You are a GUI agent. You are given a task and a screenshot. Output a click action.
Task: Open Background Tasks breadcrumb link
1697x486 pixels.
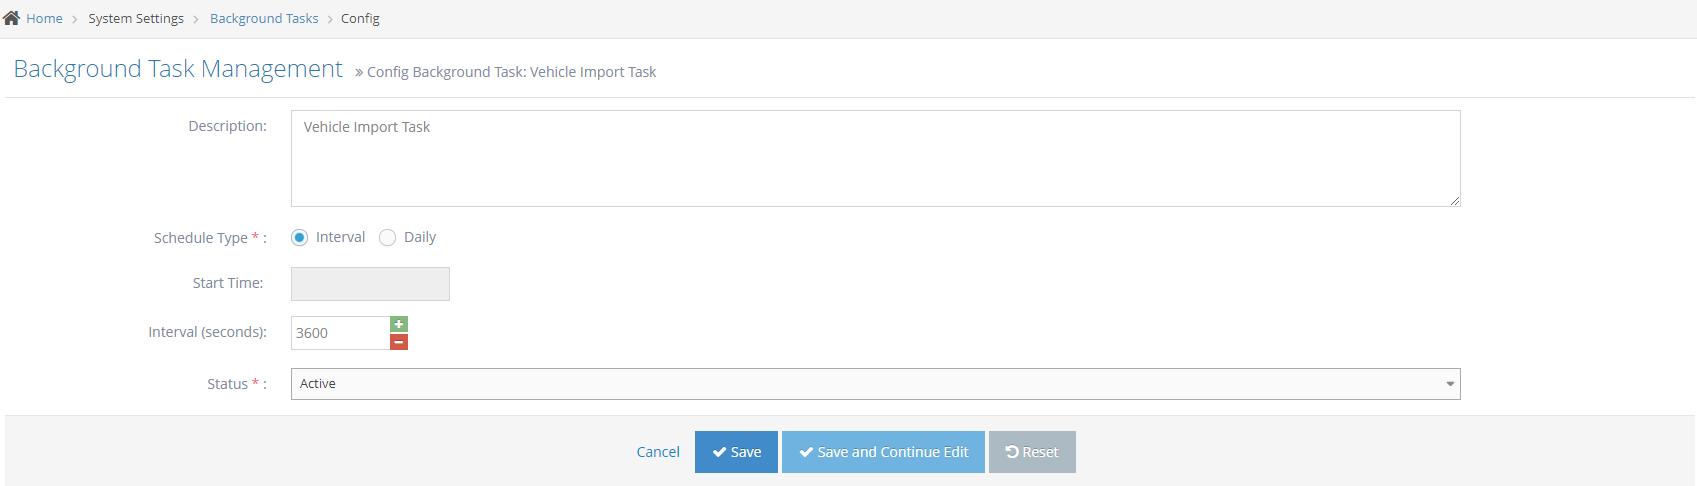point(264,19)
